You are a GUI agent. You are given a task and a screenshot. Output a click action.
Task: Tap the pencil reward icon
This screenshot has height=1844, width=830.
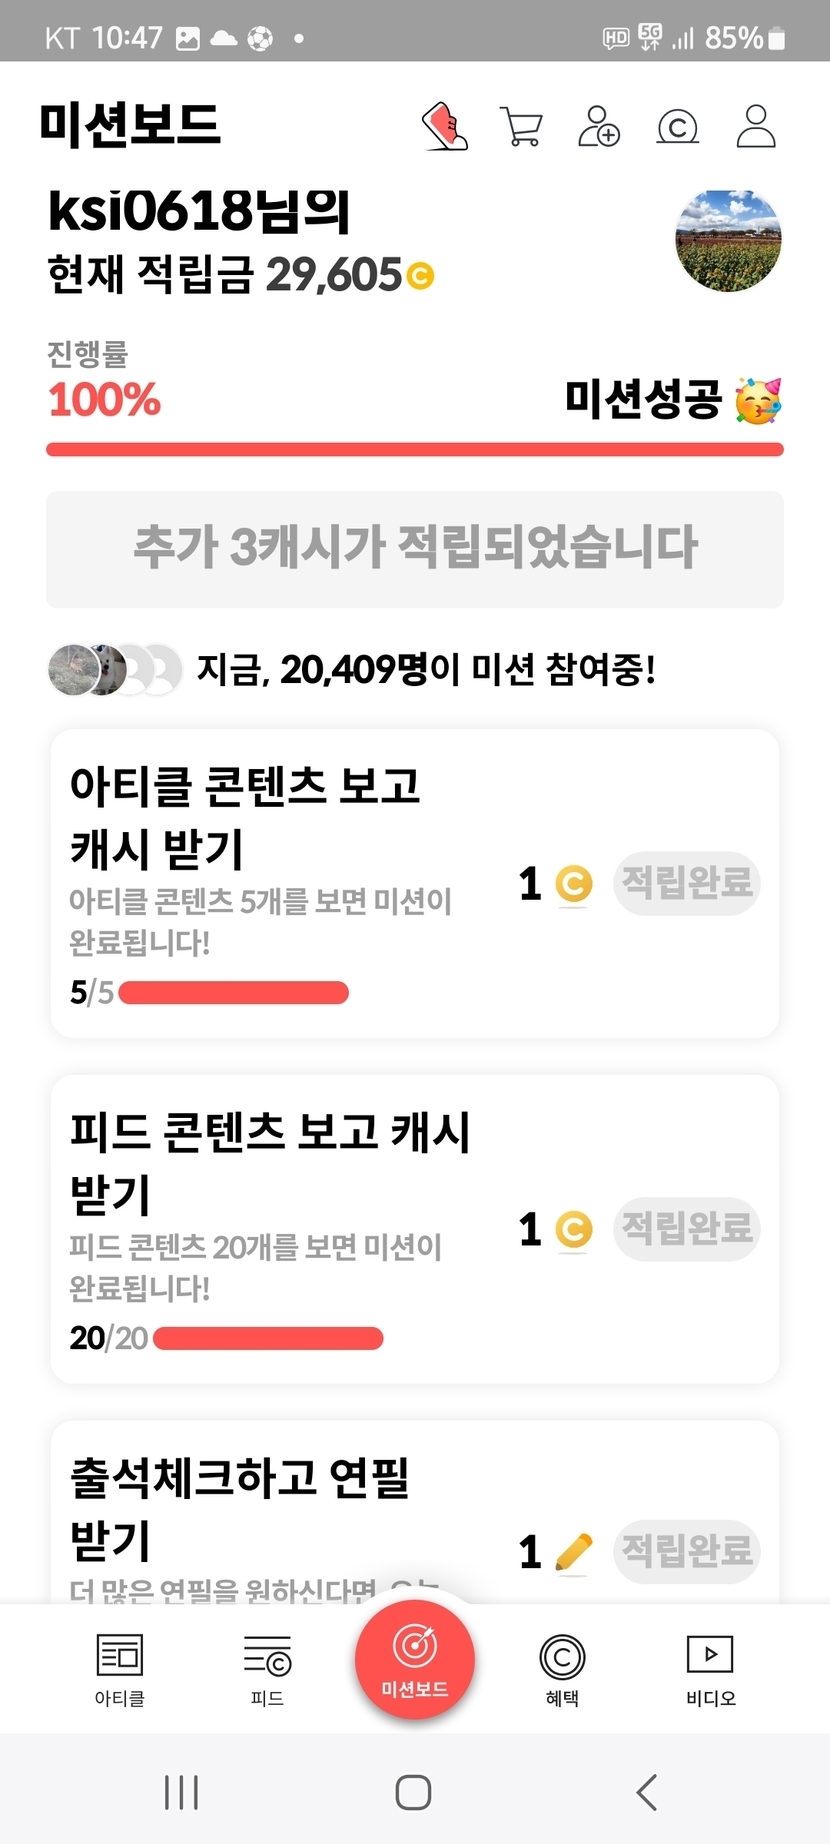pyautogui.click(x=573, y=1552)
